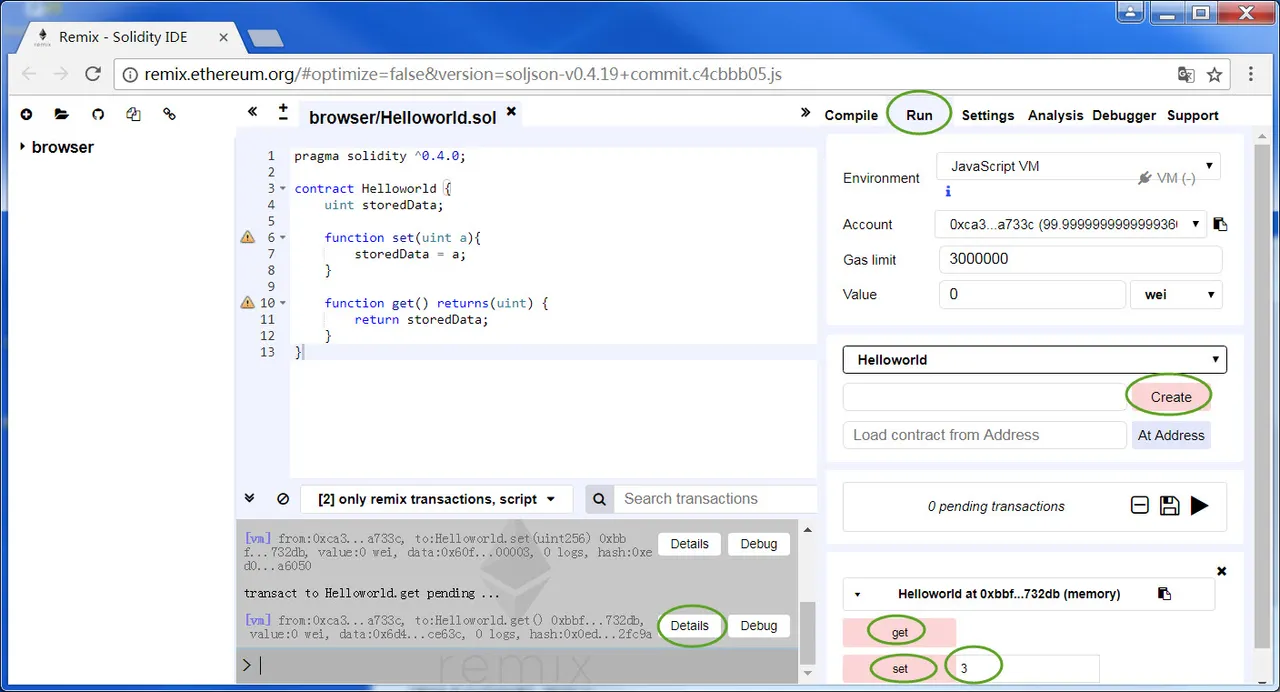Viewport: 1280px width, 692px height.
Task: Select the browser/Helloworld.sol editor tab
Action: click(x=402, y=117)
